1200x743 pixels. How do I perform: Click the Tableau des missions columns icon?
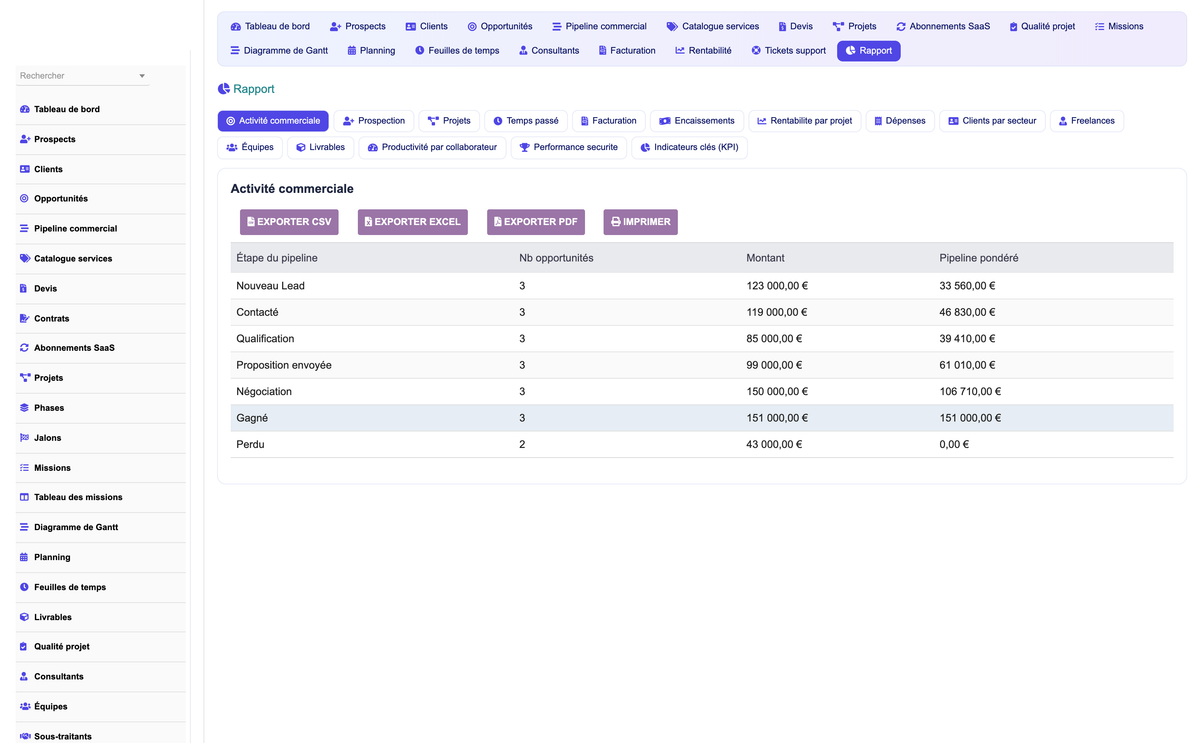pyautogui.click(x=24, y=497)
